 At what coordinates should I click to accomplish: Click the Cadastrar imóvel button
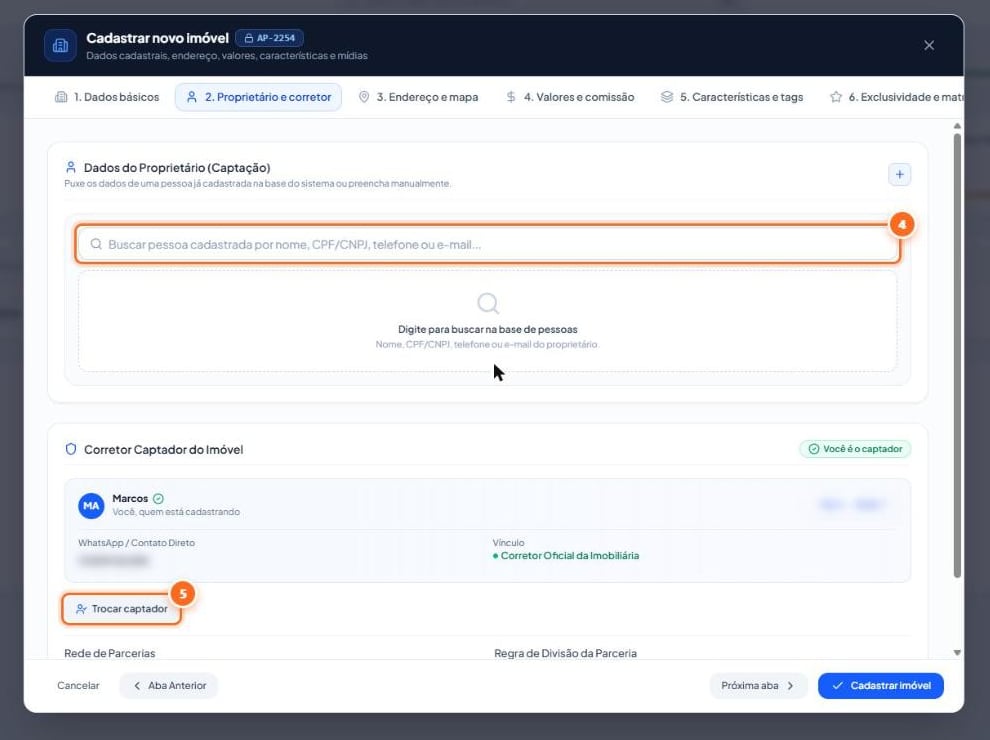881,686
